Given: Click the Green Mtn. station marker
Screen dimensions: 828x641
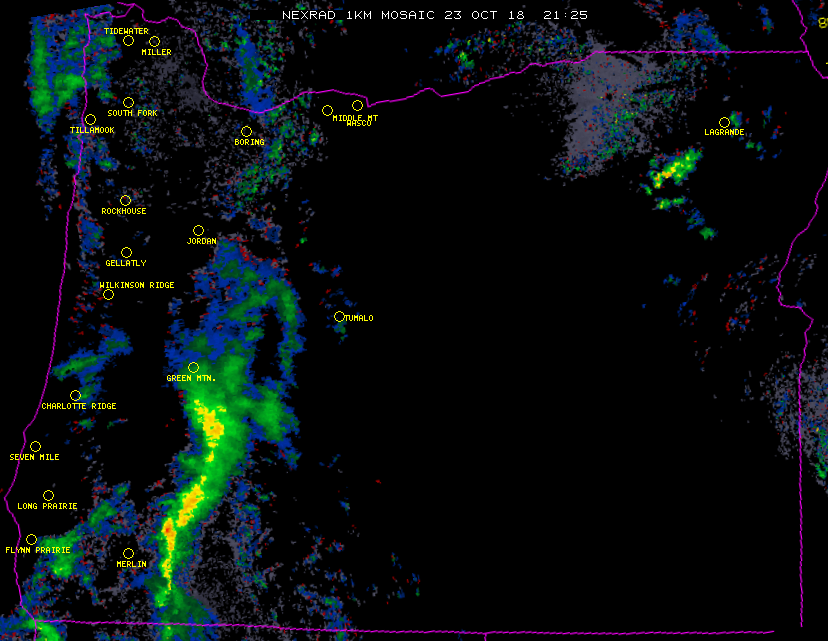Looking at the screenshot, I should tap(193, 368).
